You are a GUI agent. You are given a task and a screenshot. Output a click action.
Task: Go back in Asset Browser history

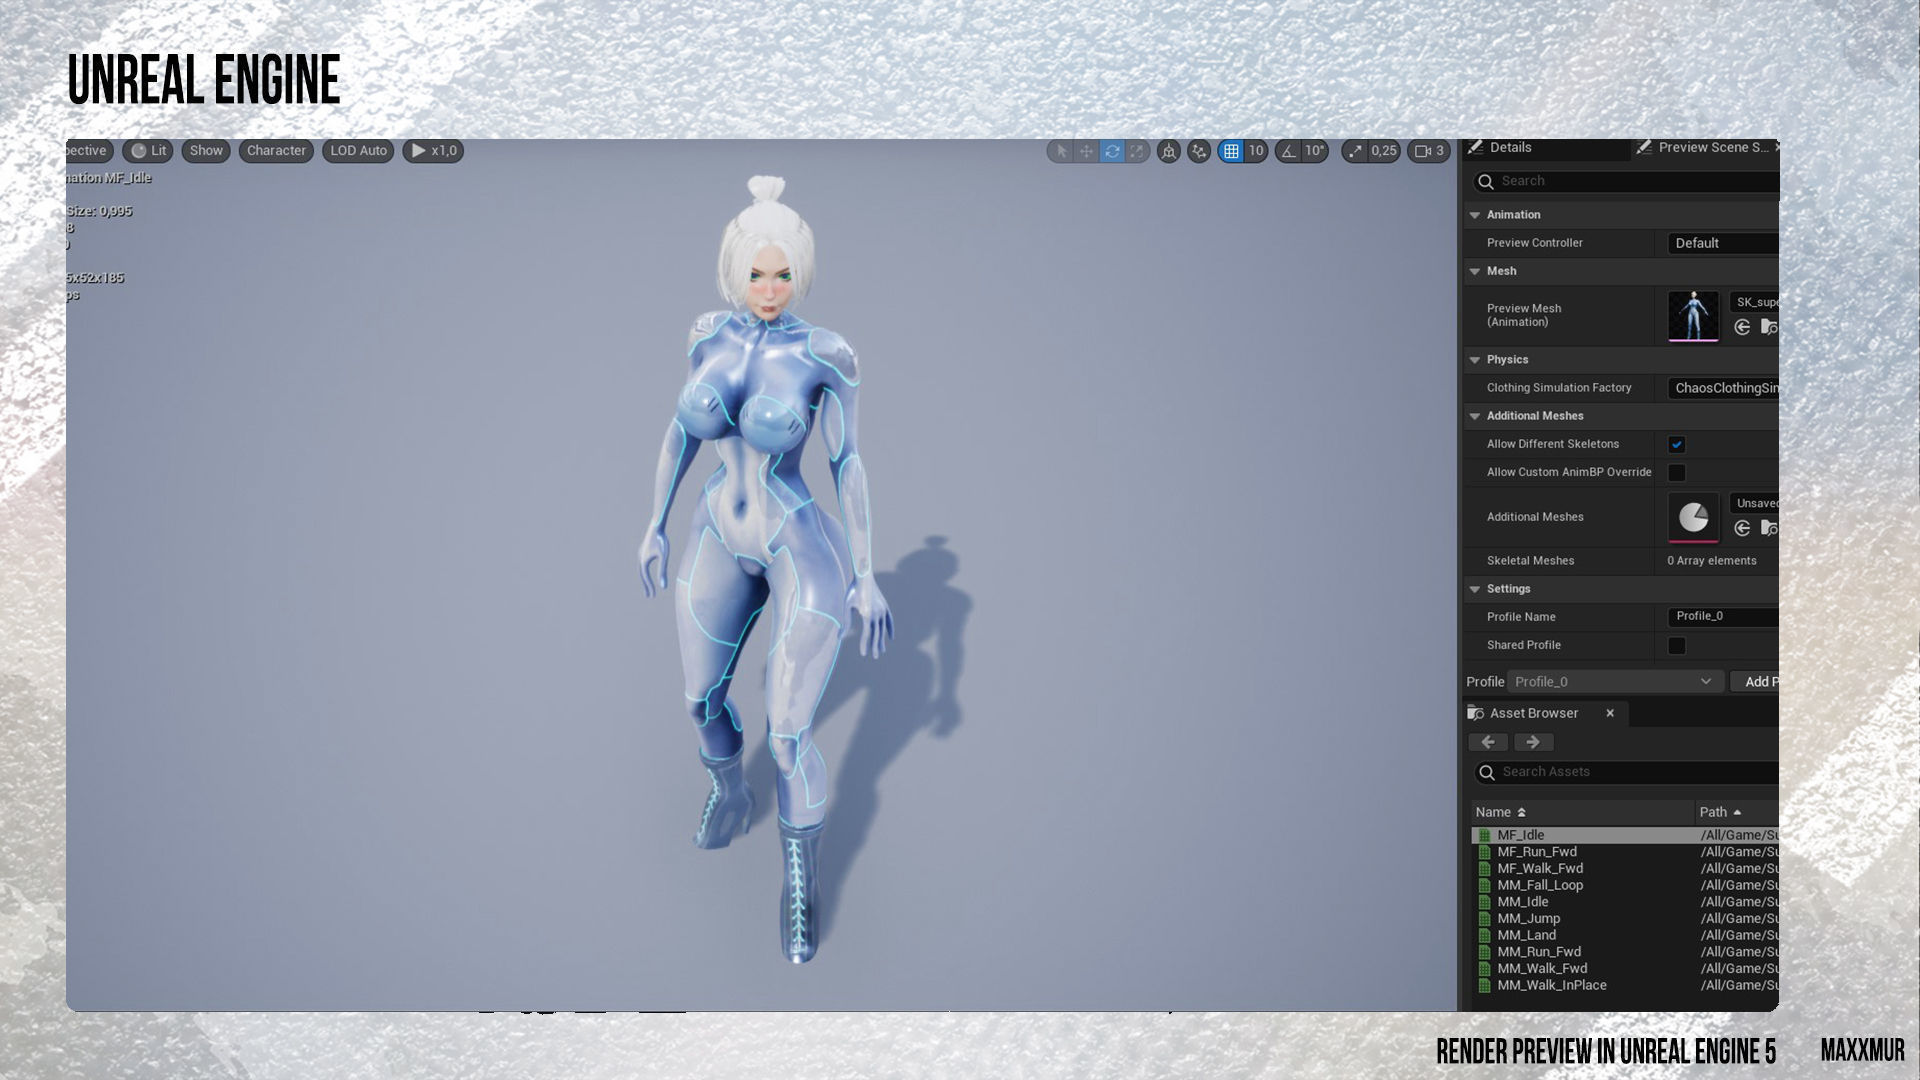[1488, 742]
